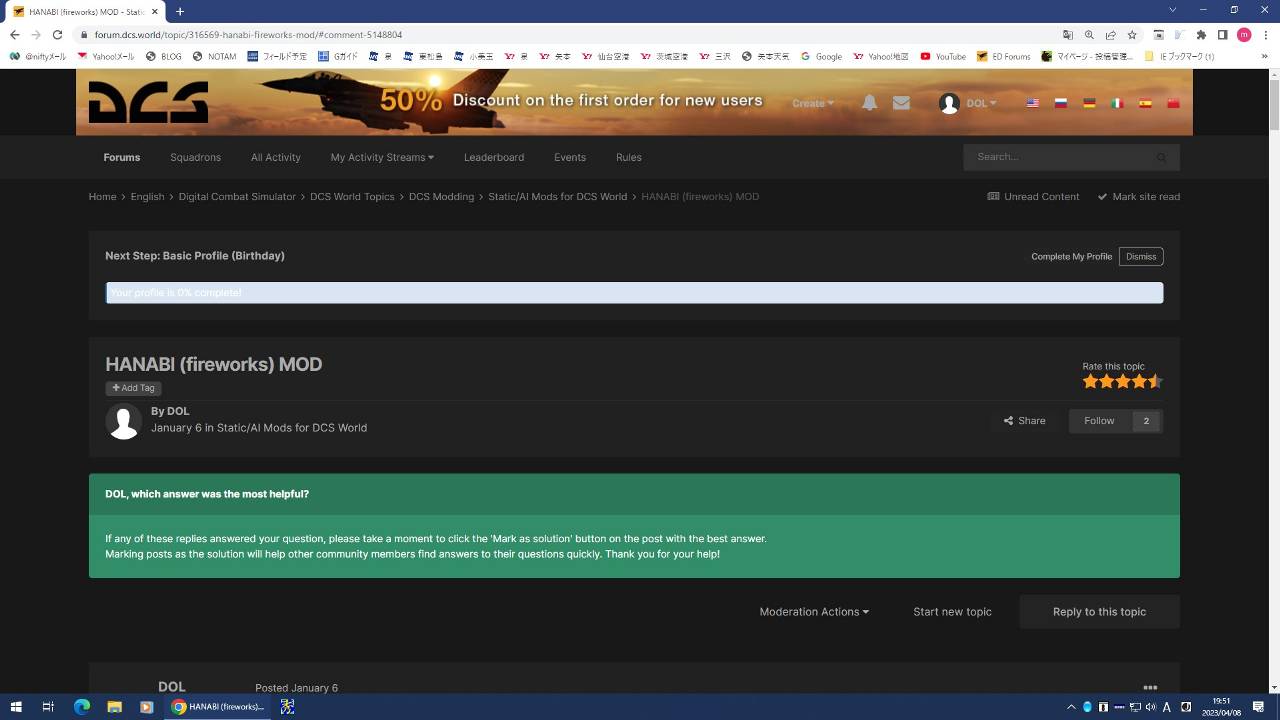This screenshot has height=720, width=1280.
Task: Go back with the browser back arrow
Action: 14,34
